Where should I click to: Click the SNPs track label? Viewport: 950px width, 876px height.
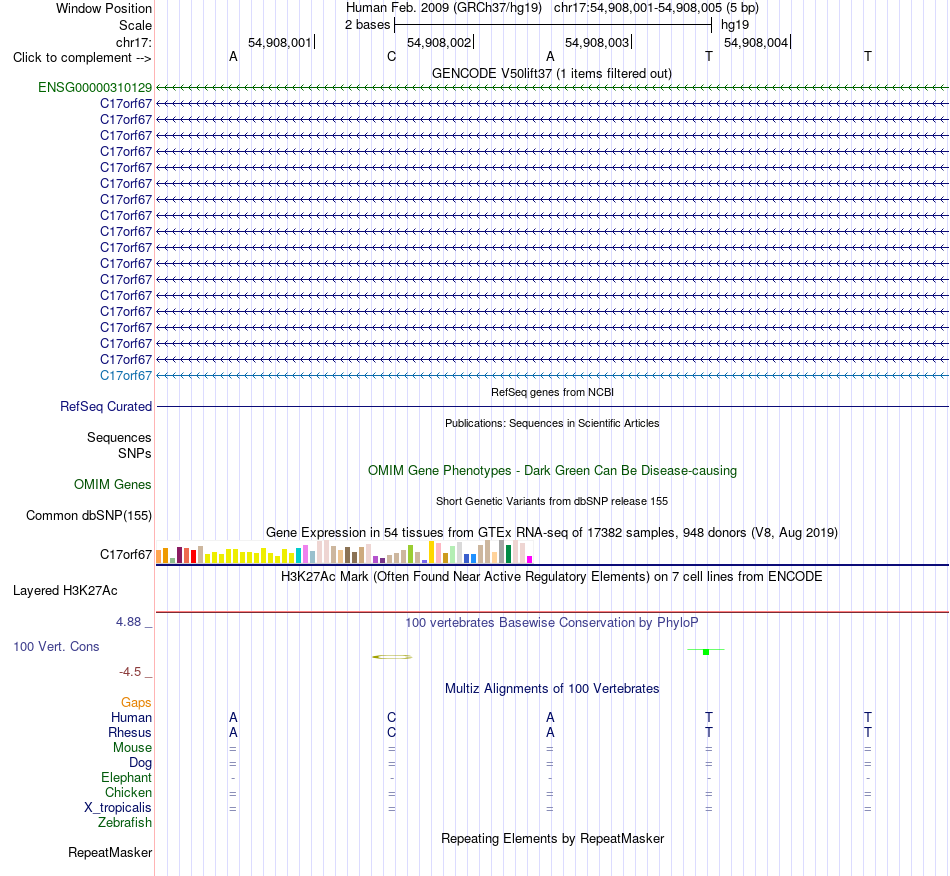[x=135, y=453]
